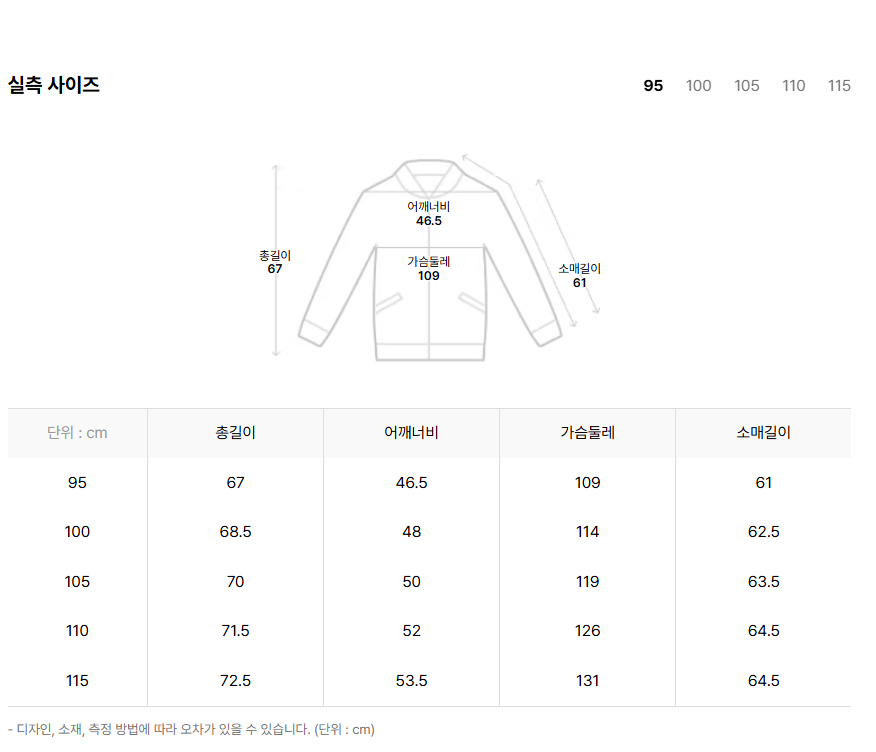Select the 95 size tab

click(x=653, y=85)
